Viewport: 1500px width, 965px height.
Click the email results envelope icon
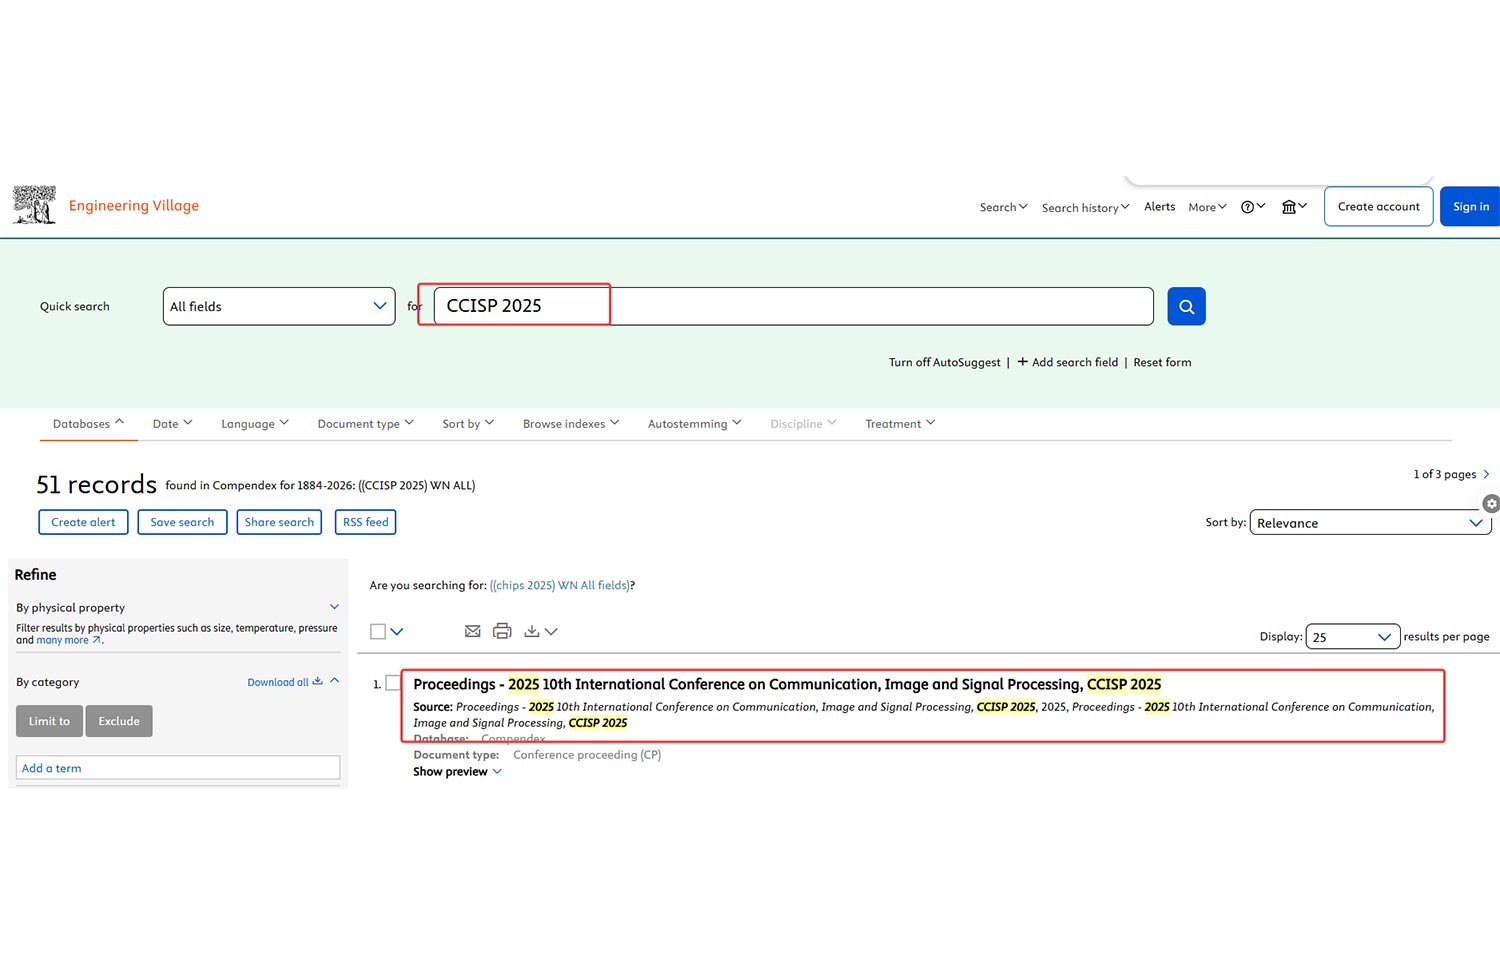point(473,631)
